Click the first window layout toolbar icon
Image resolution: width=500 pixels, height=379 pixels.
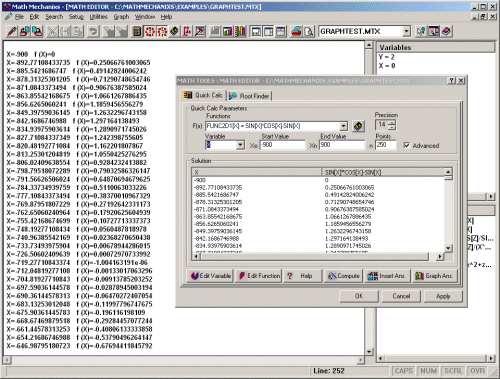[x=256, y=31]
